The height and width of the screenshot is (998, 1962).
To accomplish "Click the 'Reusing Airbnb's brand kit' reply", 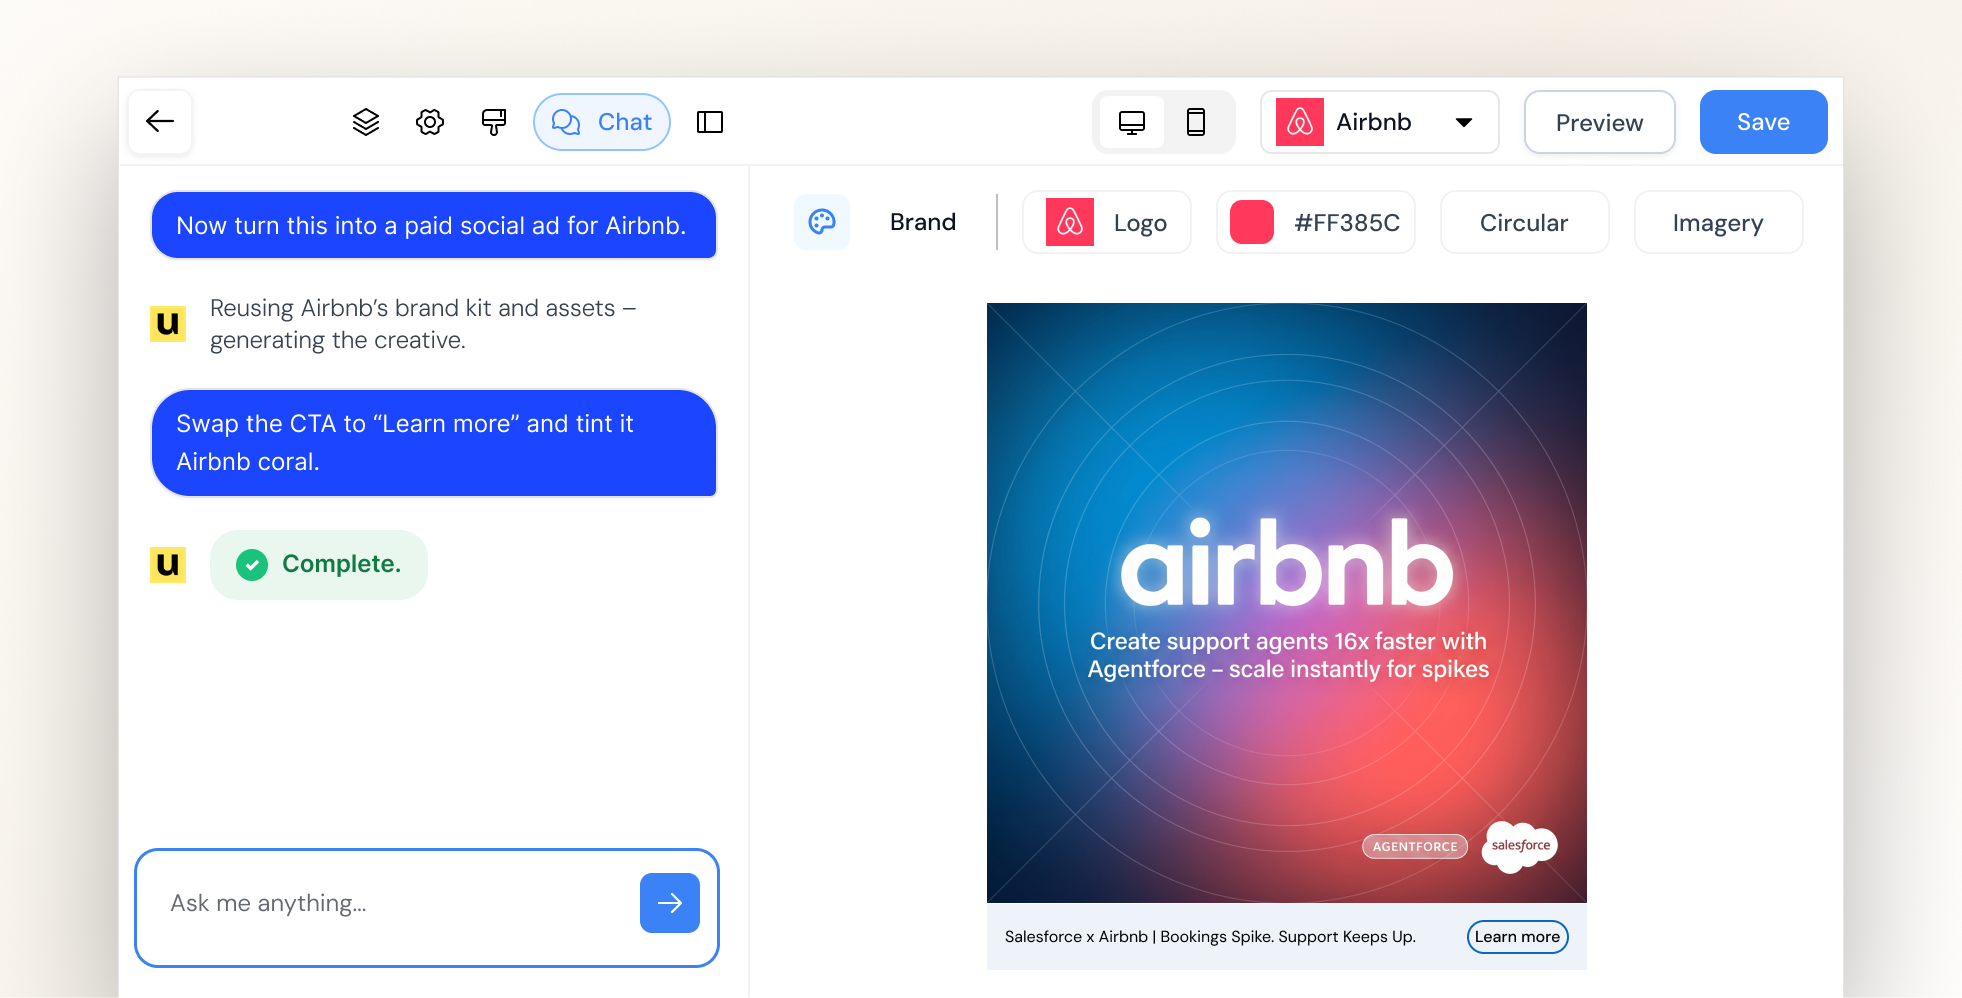I will (x=423, y=324).
